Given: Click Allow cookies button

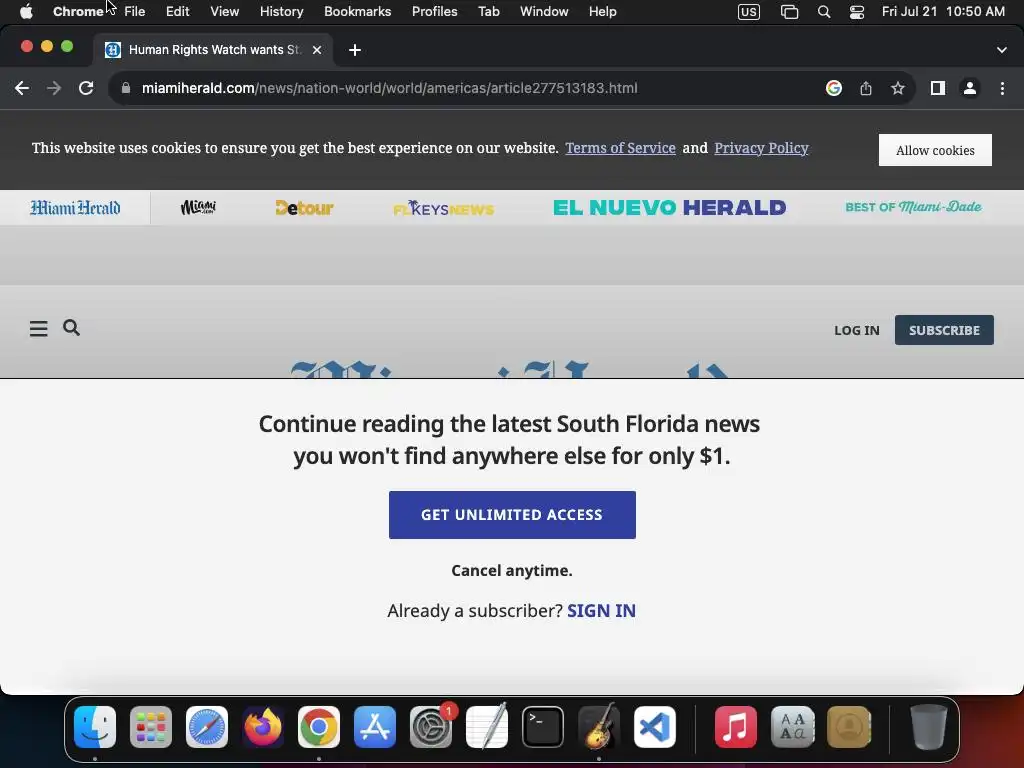Looking at the screenshot, I should 935,150.
